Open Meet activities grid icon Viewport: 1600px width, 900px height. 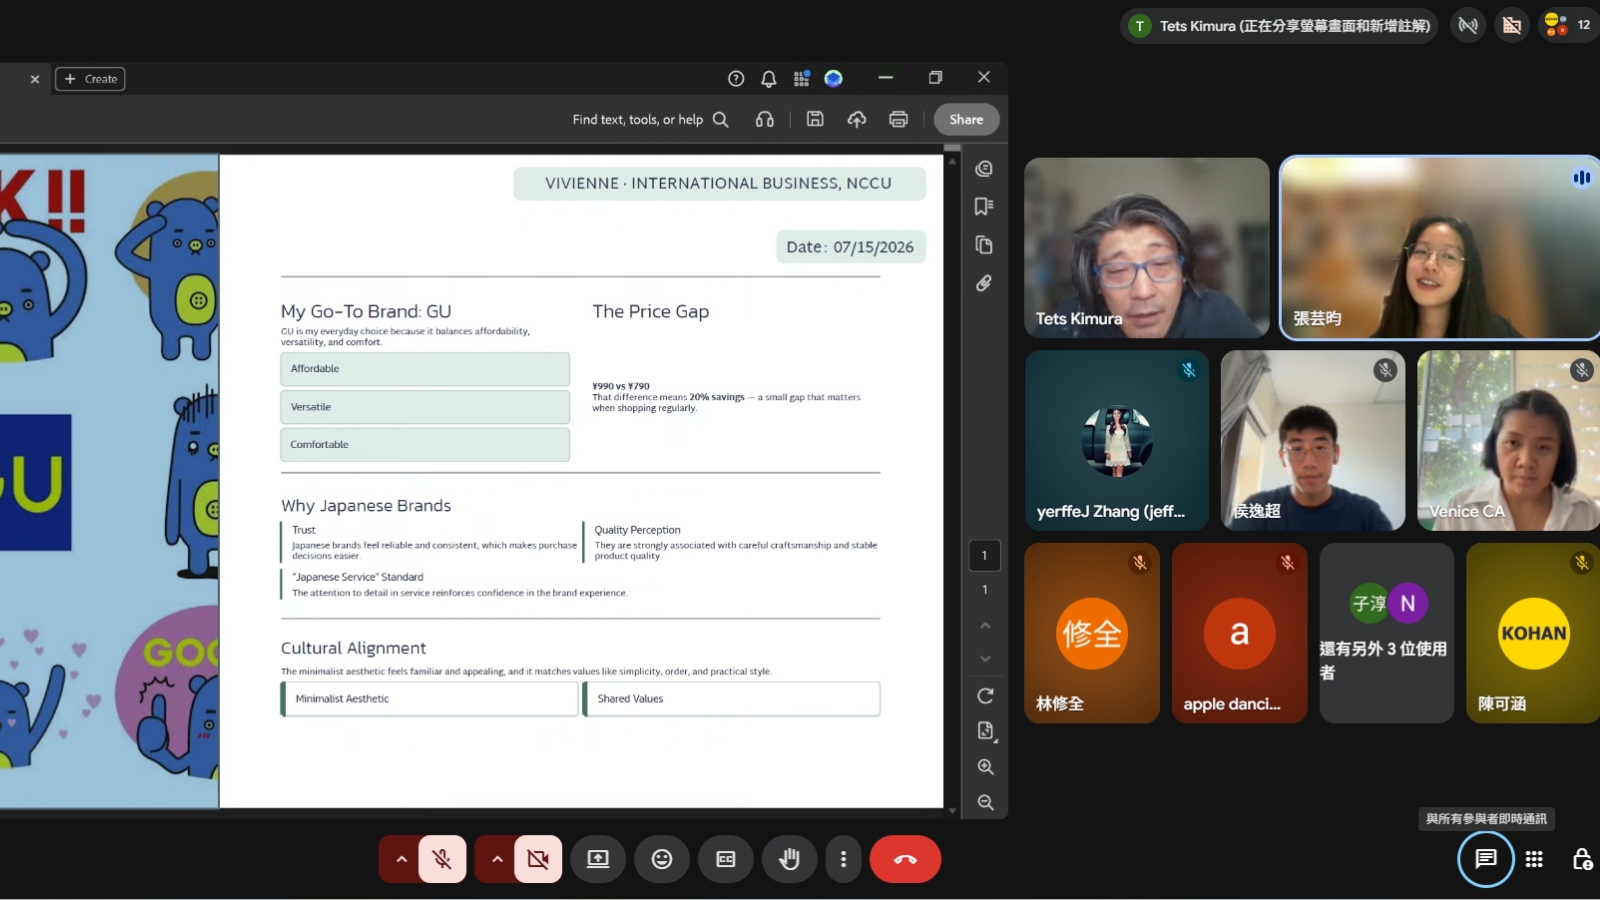pos(1534,859)
